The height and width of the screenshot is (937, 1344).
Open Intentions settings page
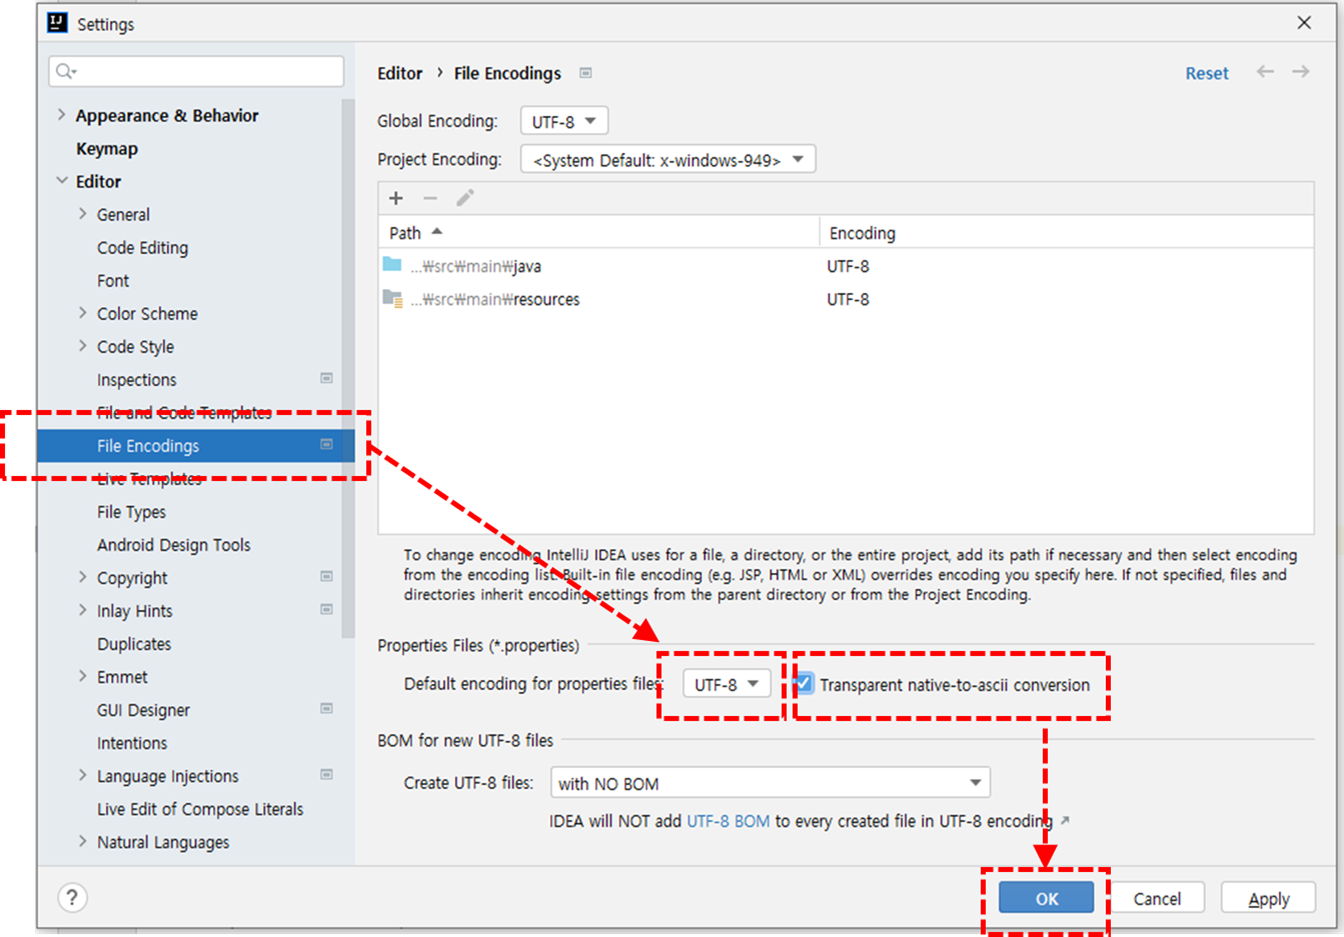pos(132,742)
